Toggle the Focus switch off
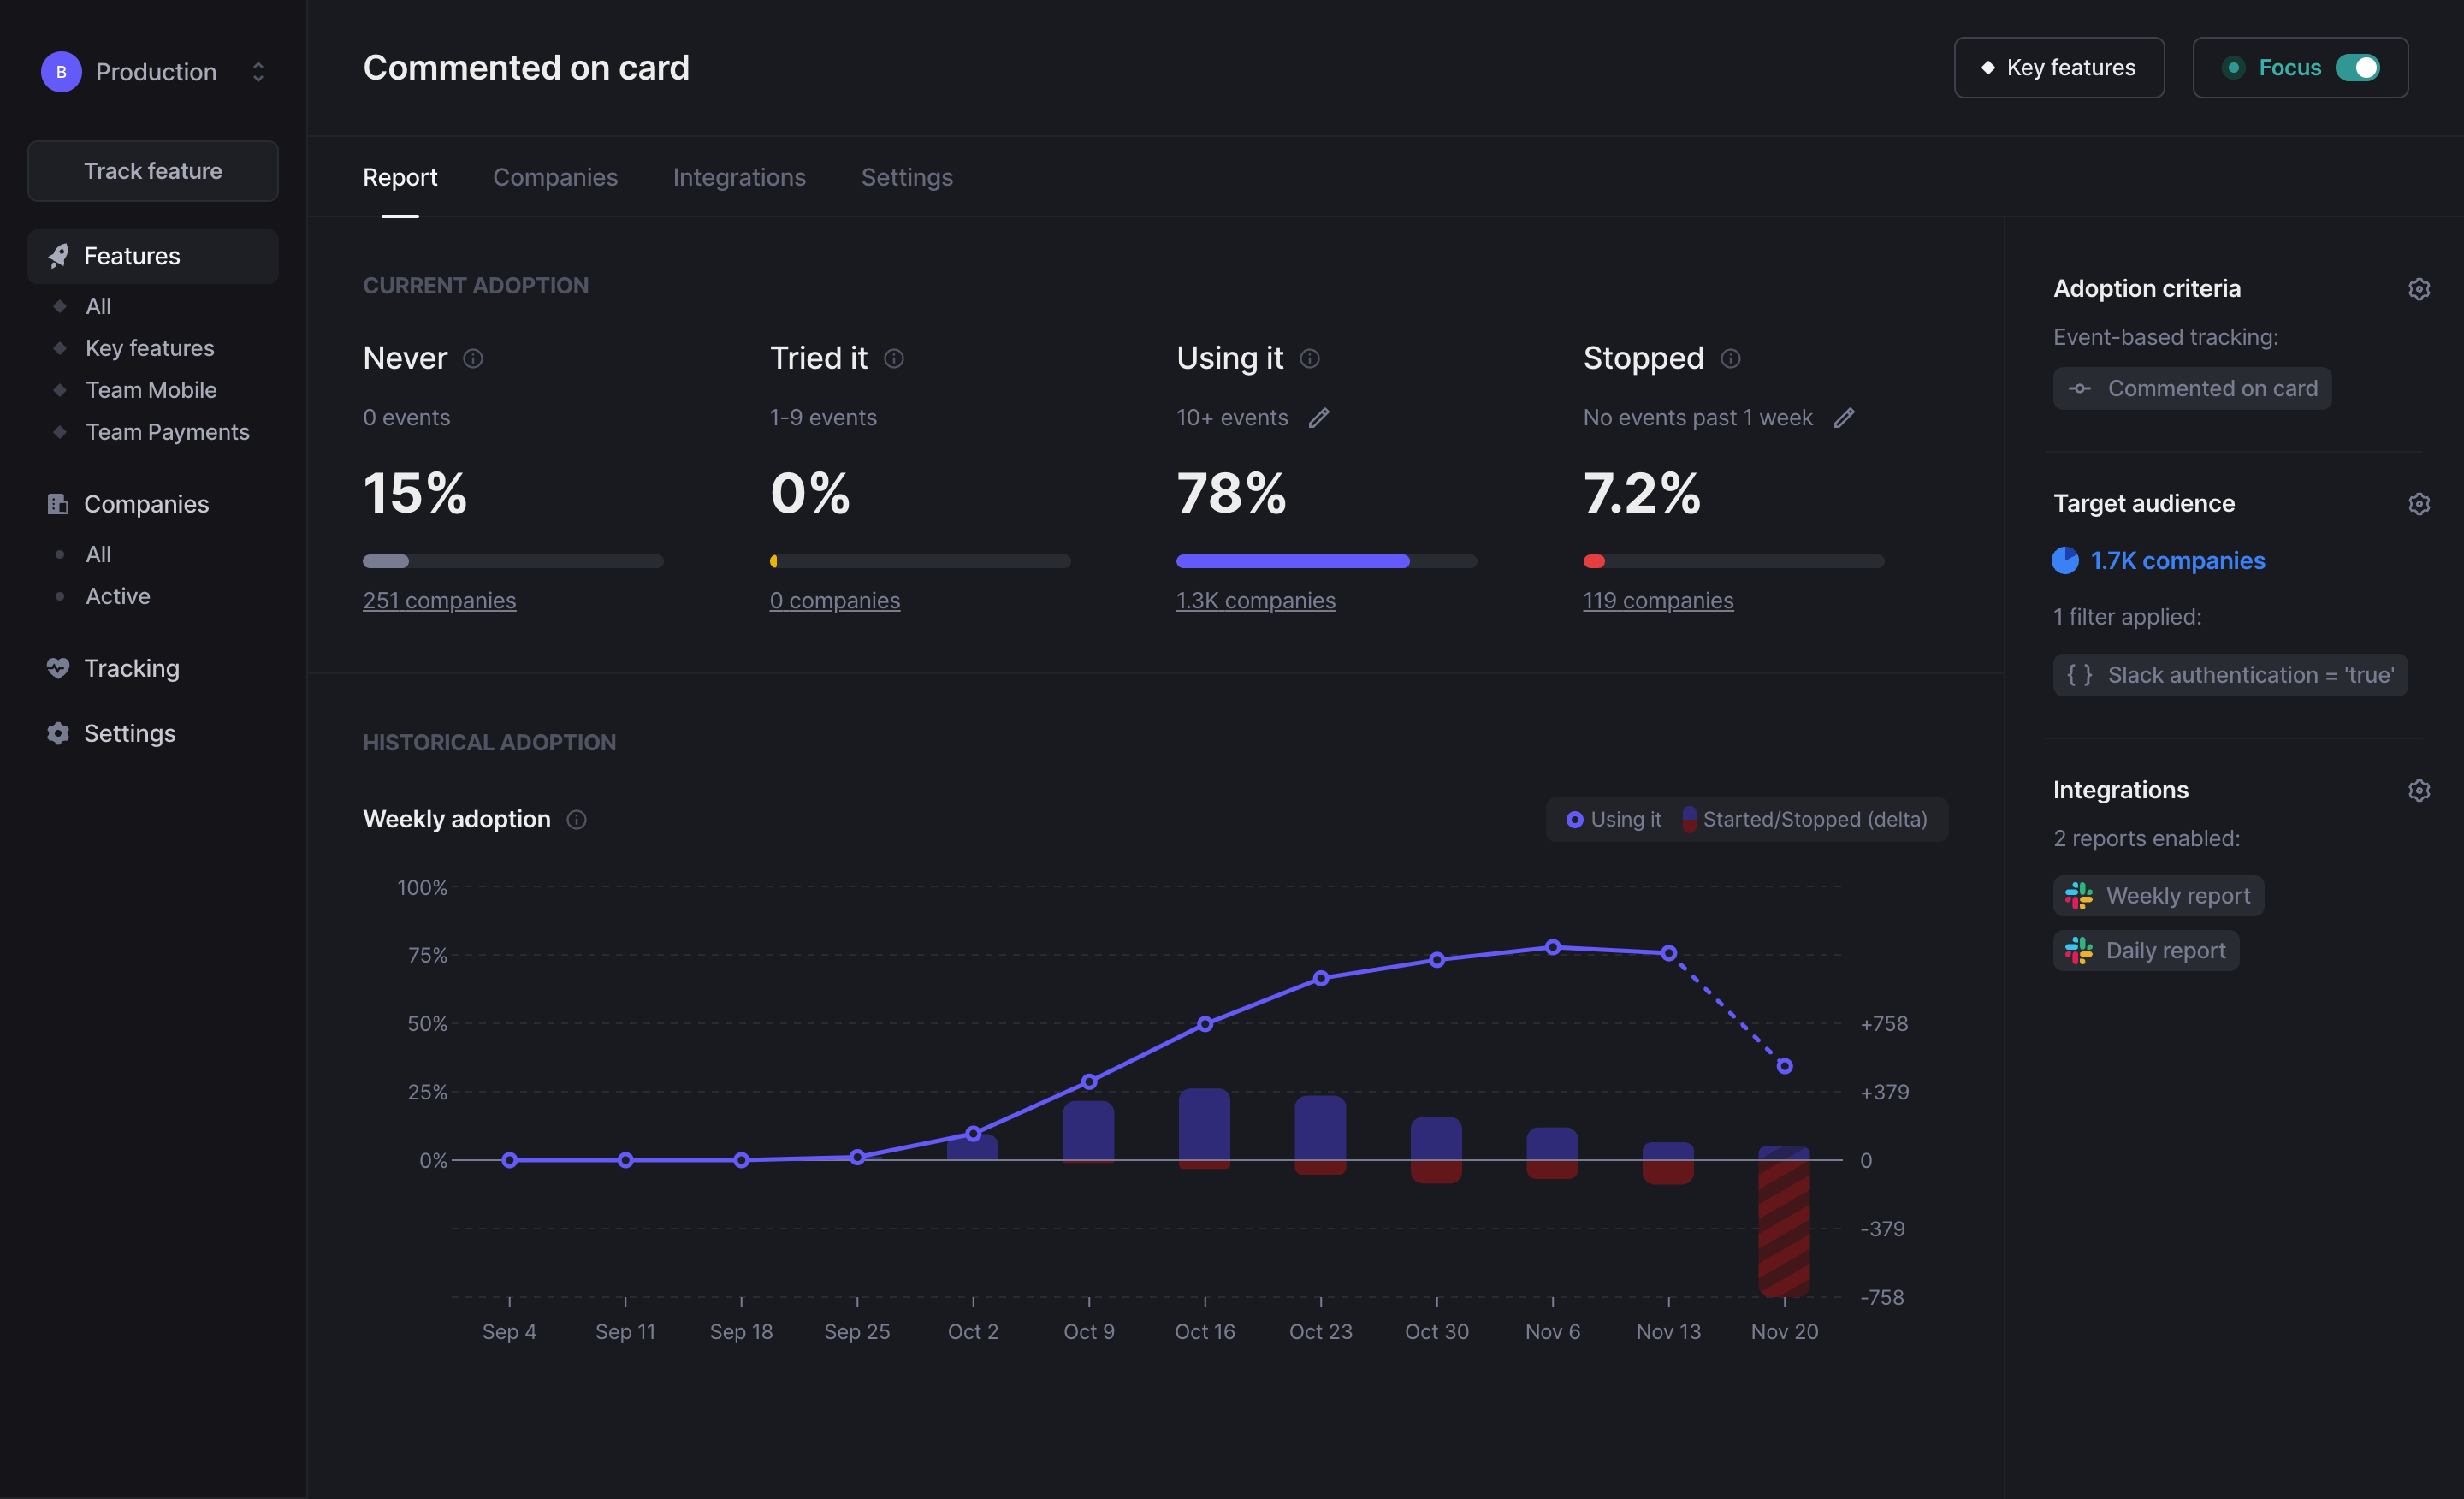The height and width of the screenshot is (1499, 2464). pyautogui.click(x=2357, y=68)
